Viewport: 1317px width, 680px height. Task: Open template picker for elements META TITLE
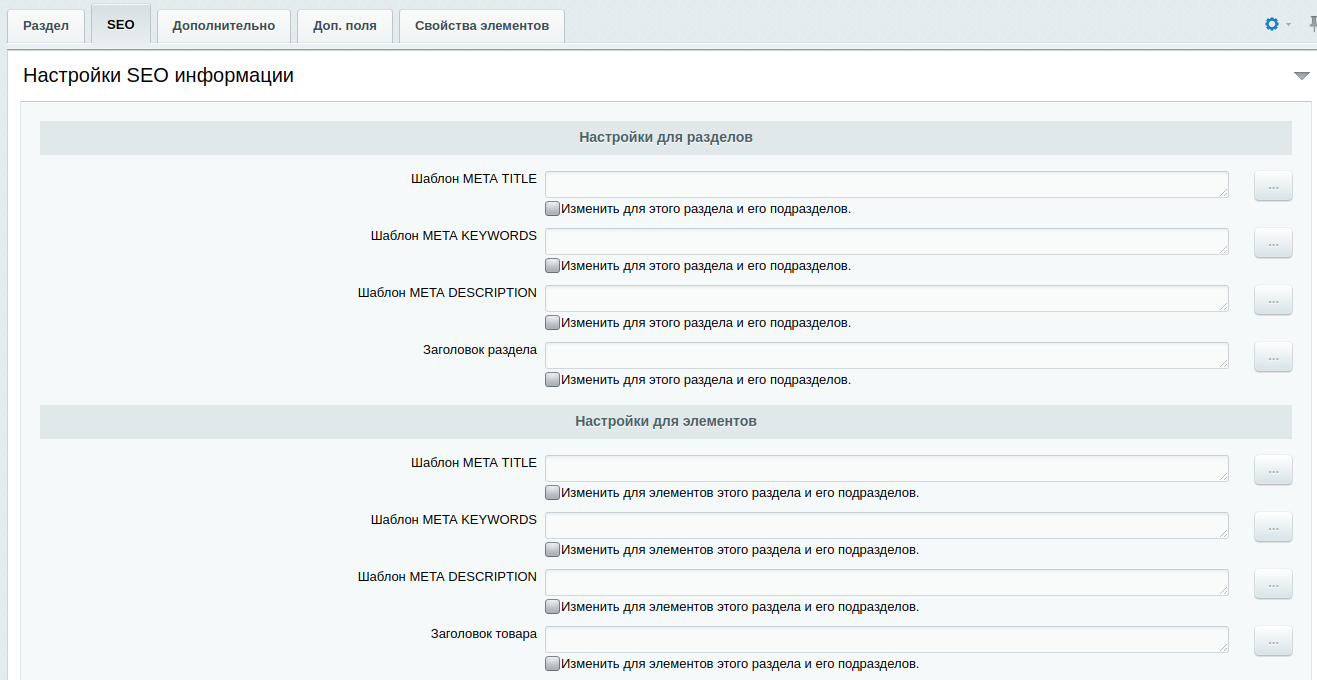coord(1273,470)
